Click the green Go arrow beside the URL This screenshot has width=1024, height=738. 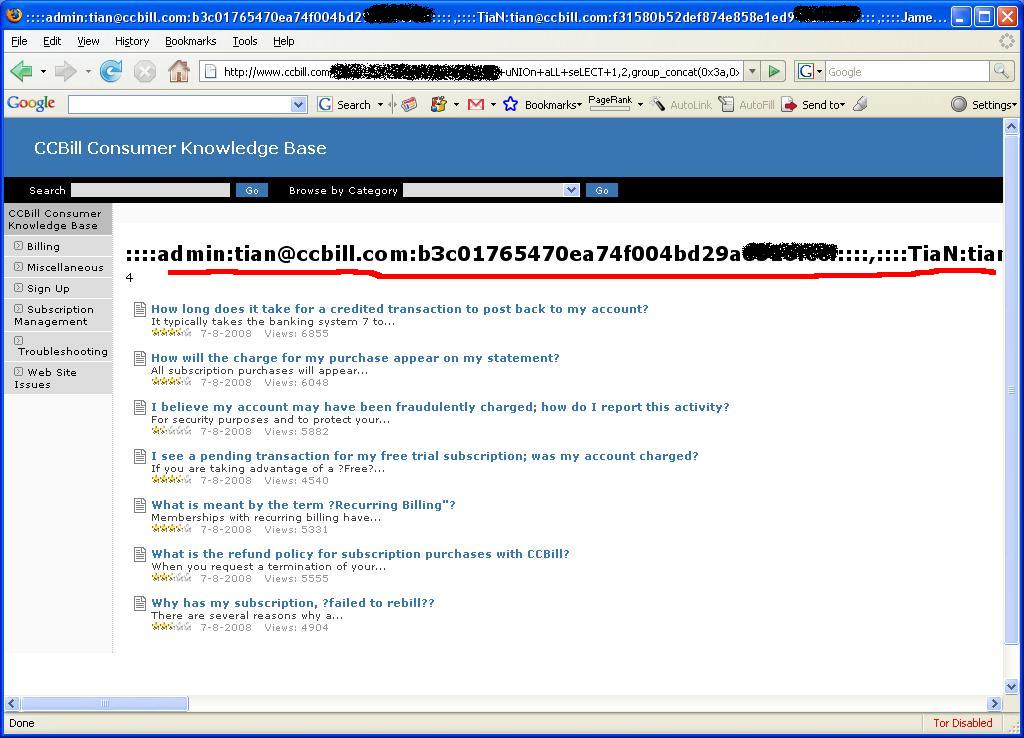coord(774,71)
